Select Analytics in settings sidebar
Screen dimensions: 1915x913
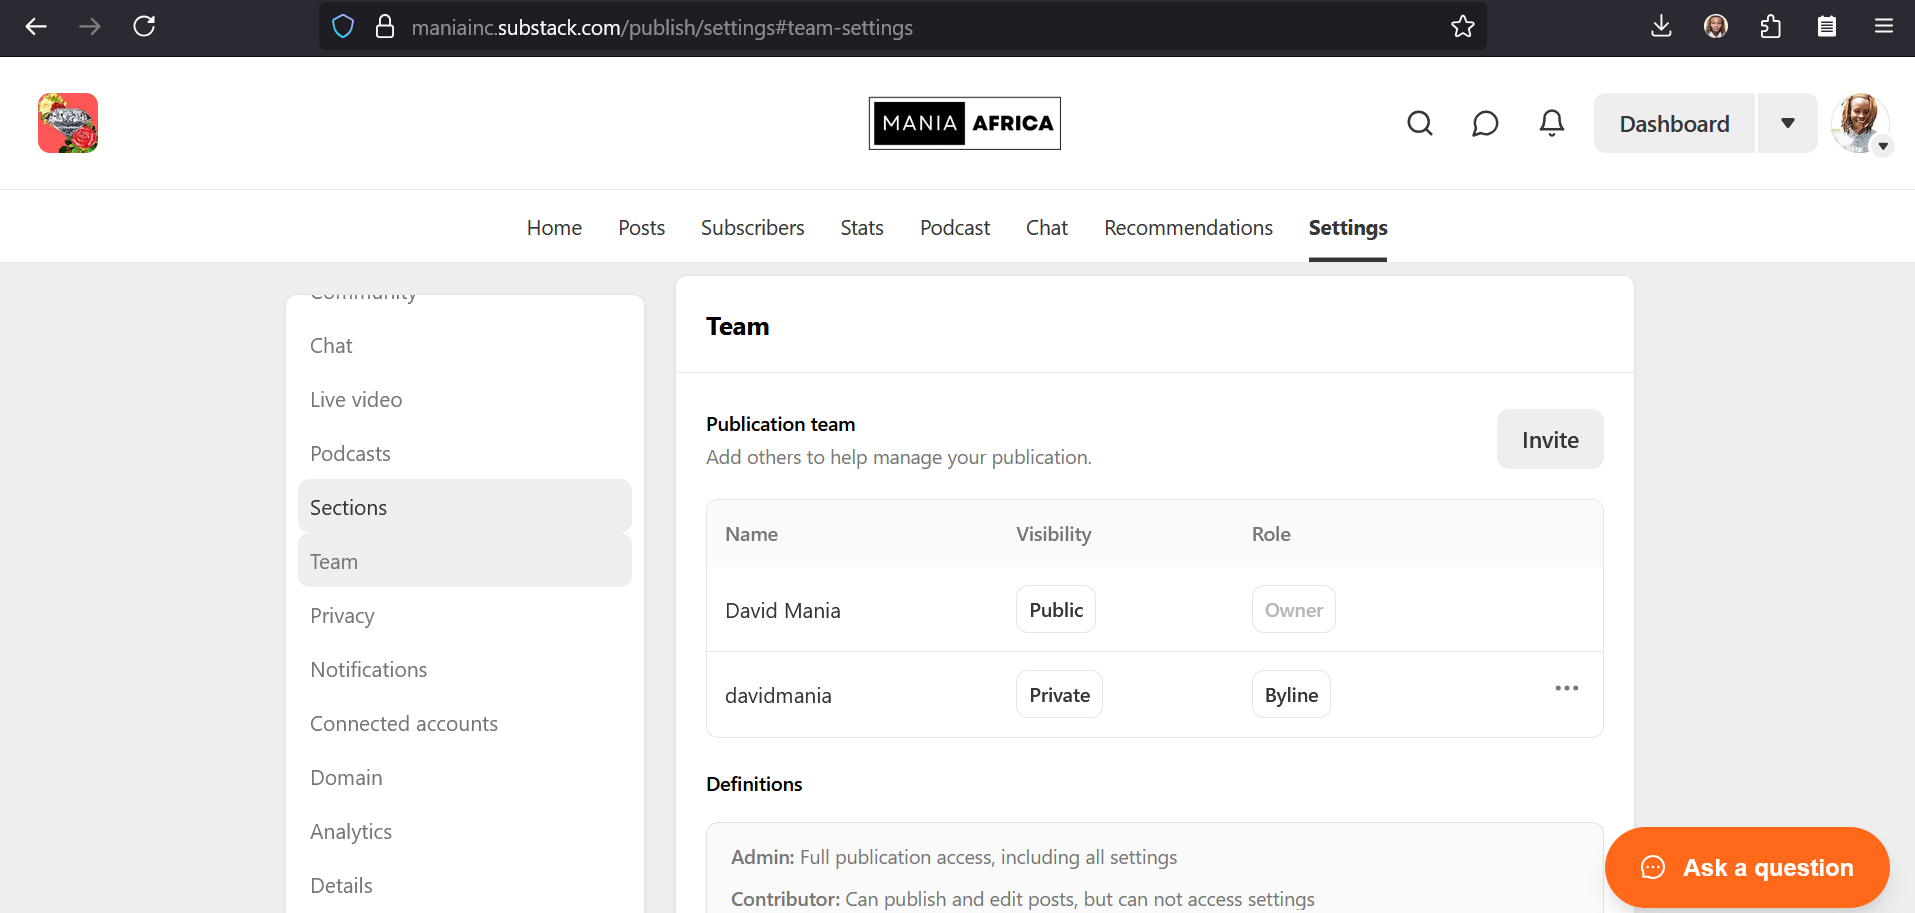465,832
